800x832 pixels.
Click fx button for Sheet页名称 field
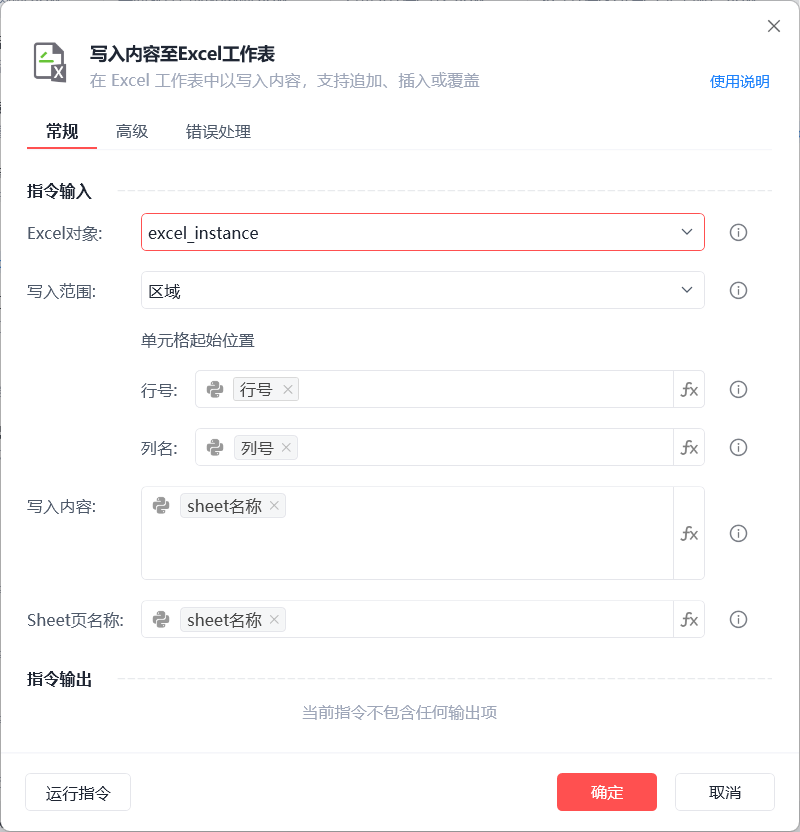tap(689, 619)
